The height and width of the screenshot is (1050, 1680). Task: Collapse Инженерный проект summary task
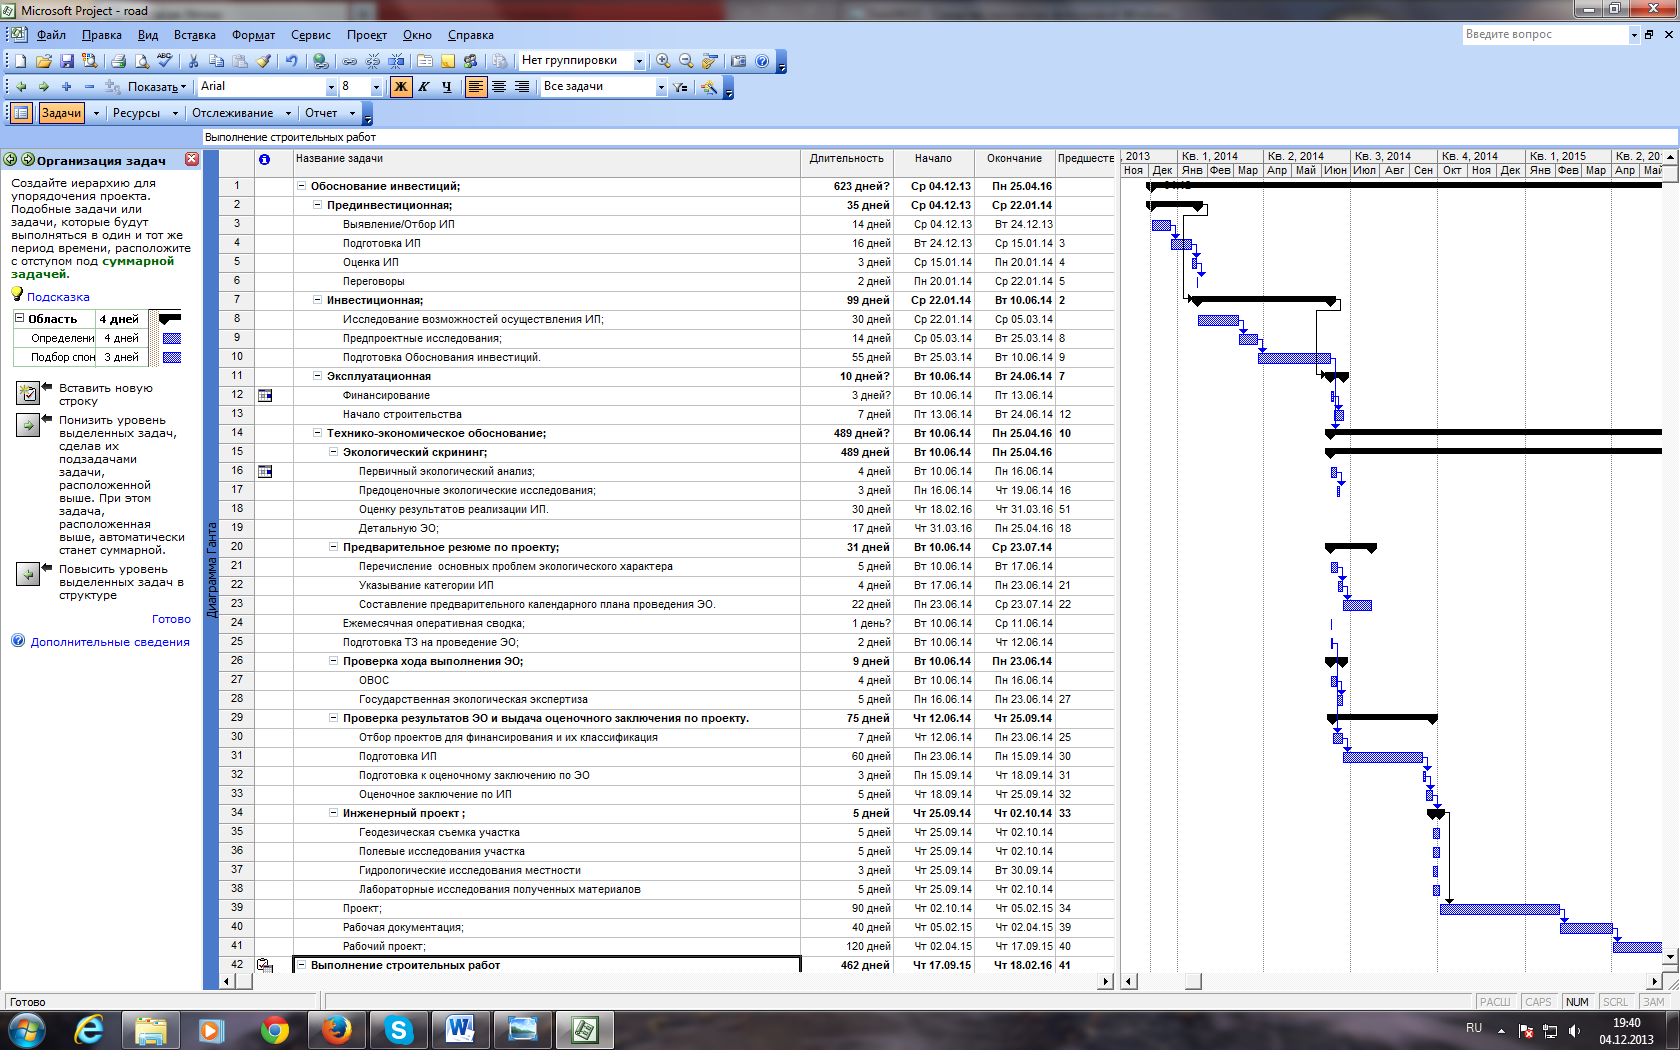click(x=333, y=813)
